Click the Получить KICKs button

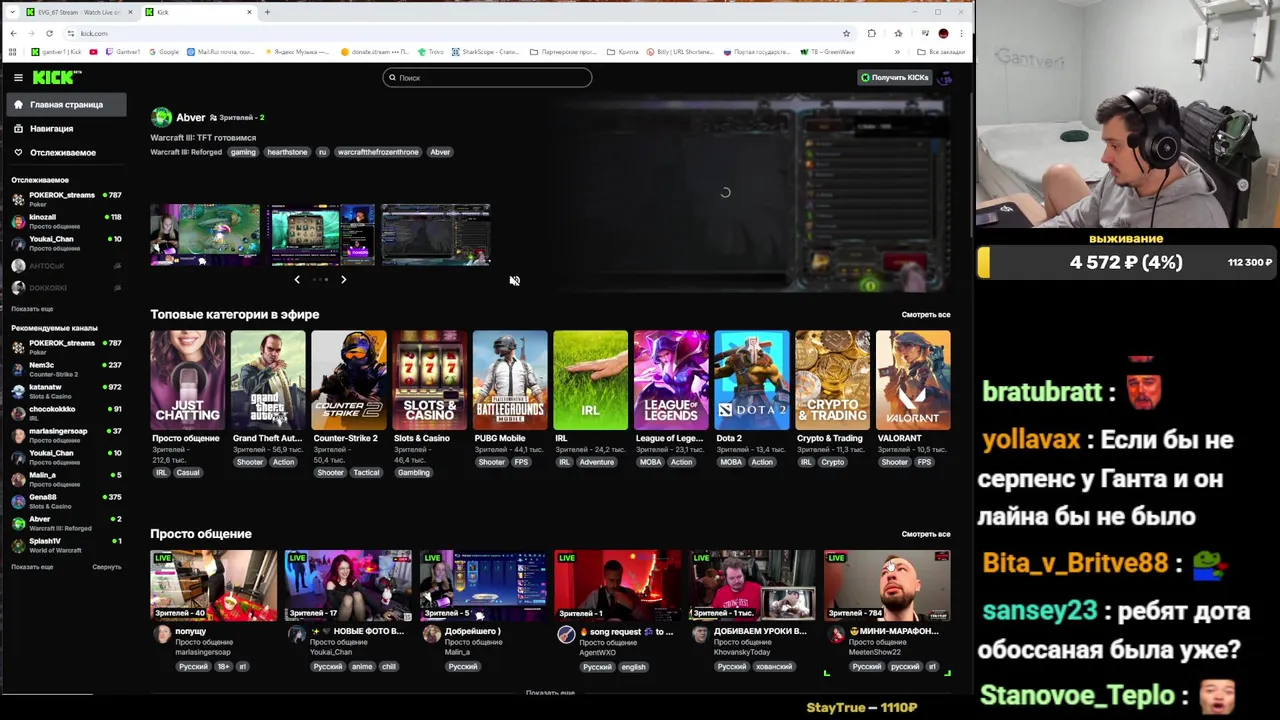pos(895,77)
